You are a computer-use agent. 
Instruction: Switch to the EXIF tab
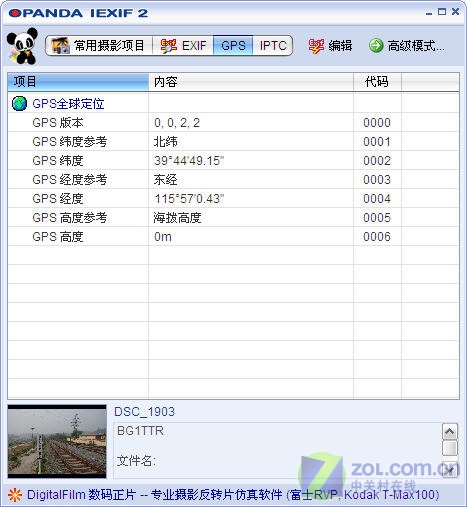click(183, 45)
